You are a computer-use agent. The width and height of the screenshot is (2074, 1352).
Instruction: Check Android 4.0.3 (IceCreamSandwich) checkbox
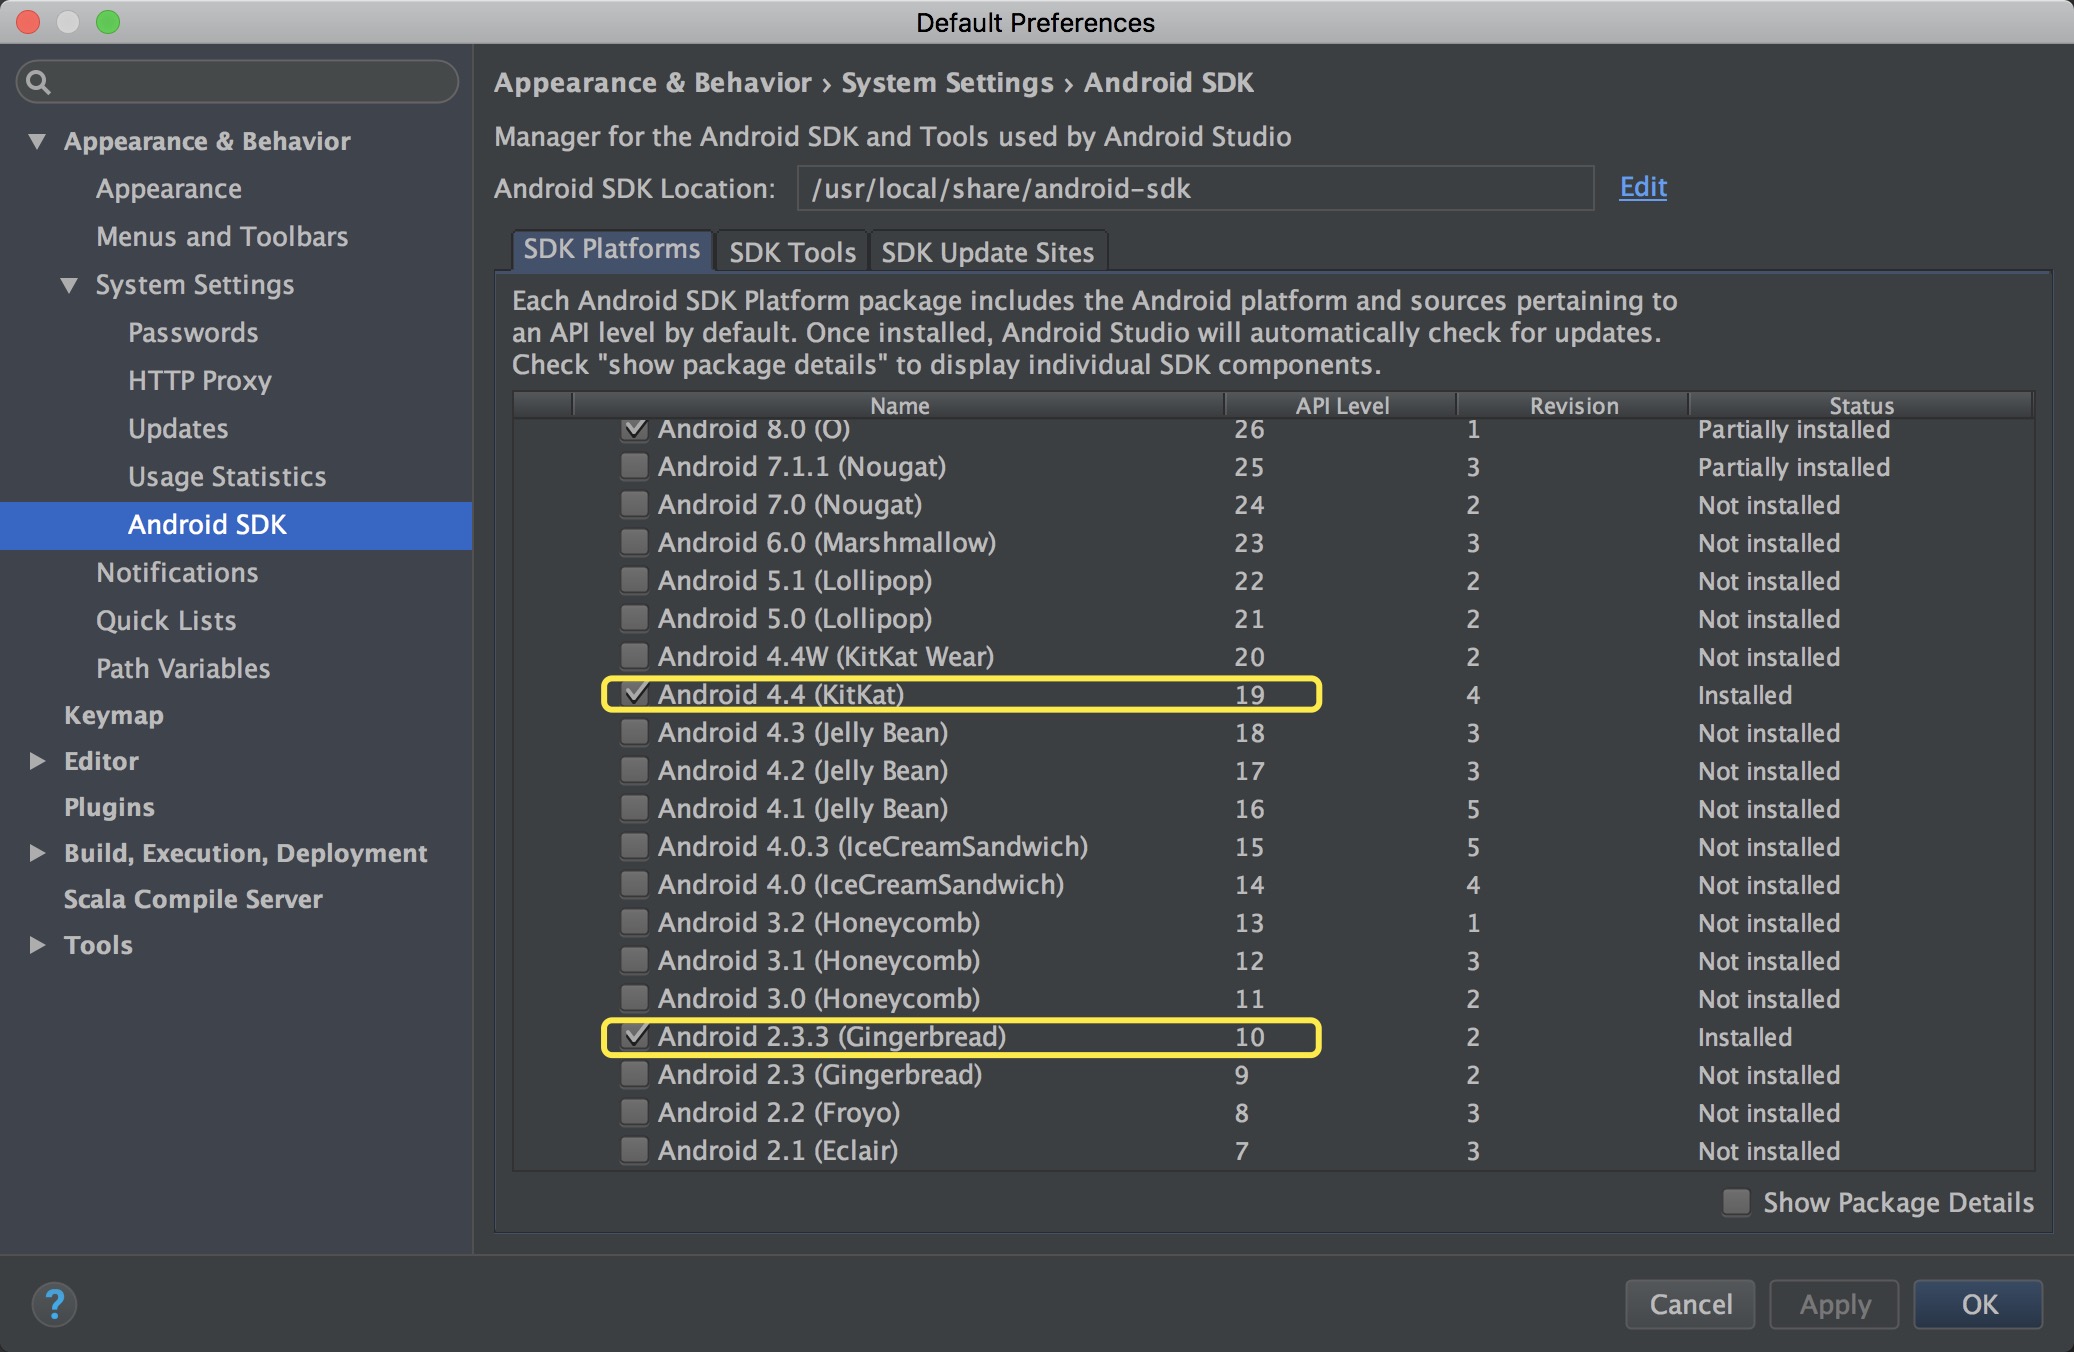634,847
